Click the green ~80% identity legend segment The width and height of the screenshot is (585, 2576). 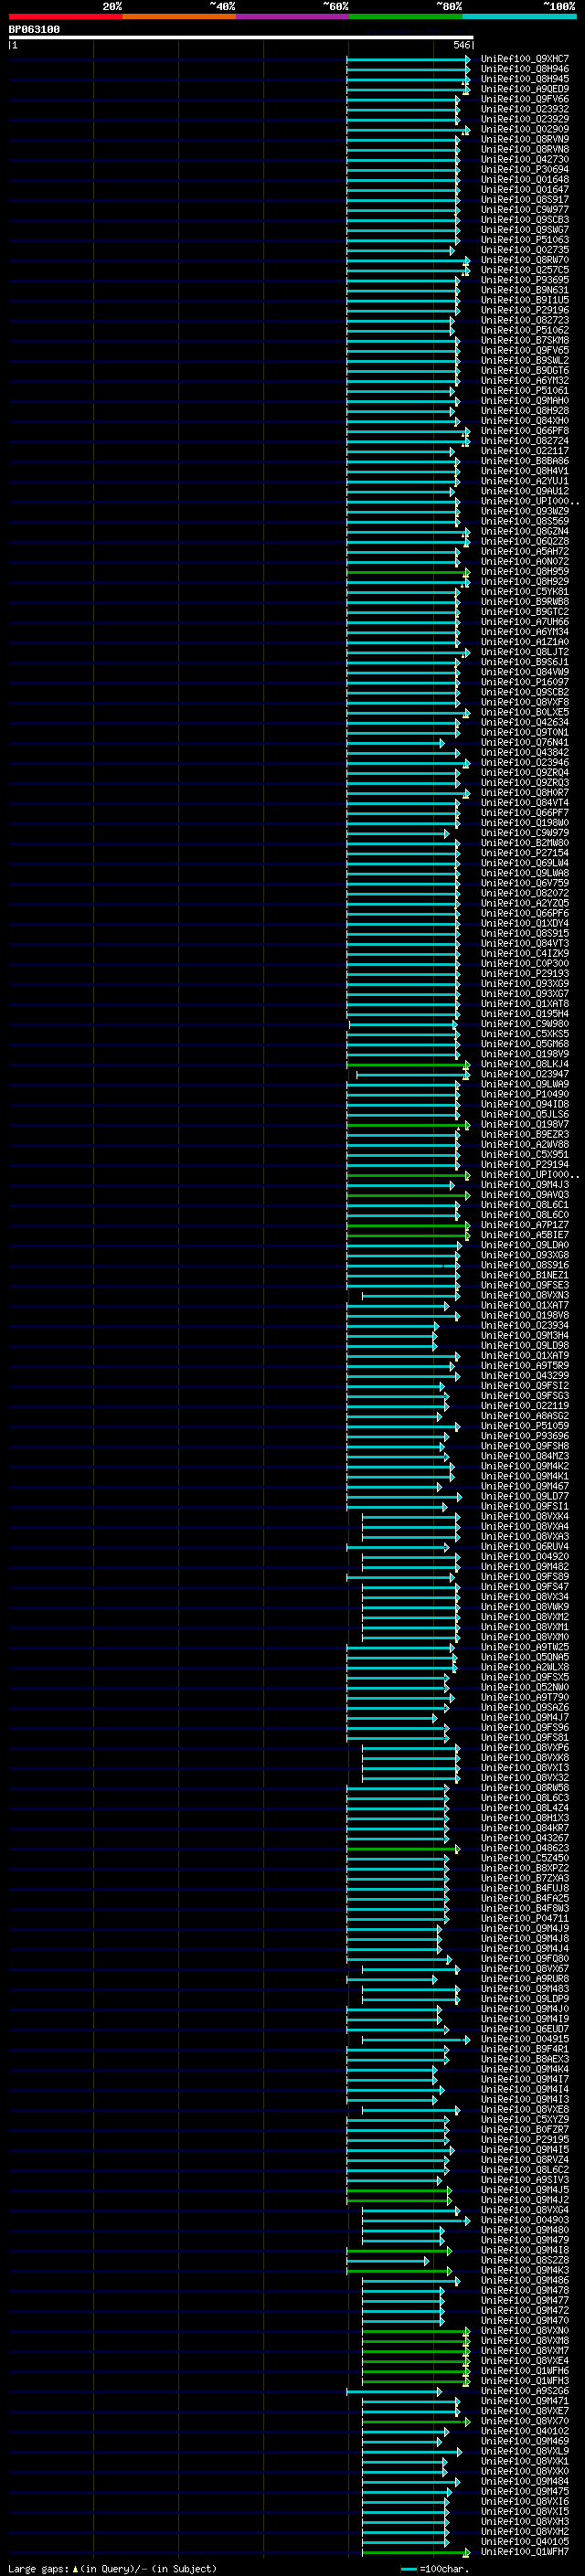pyautogui.click(x=406, y=16)
